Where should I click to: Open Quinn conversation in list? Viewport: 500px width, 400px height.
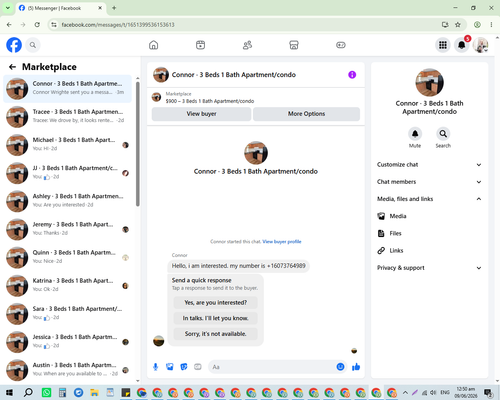pos(67,257)
